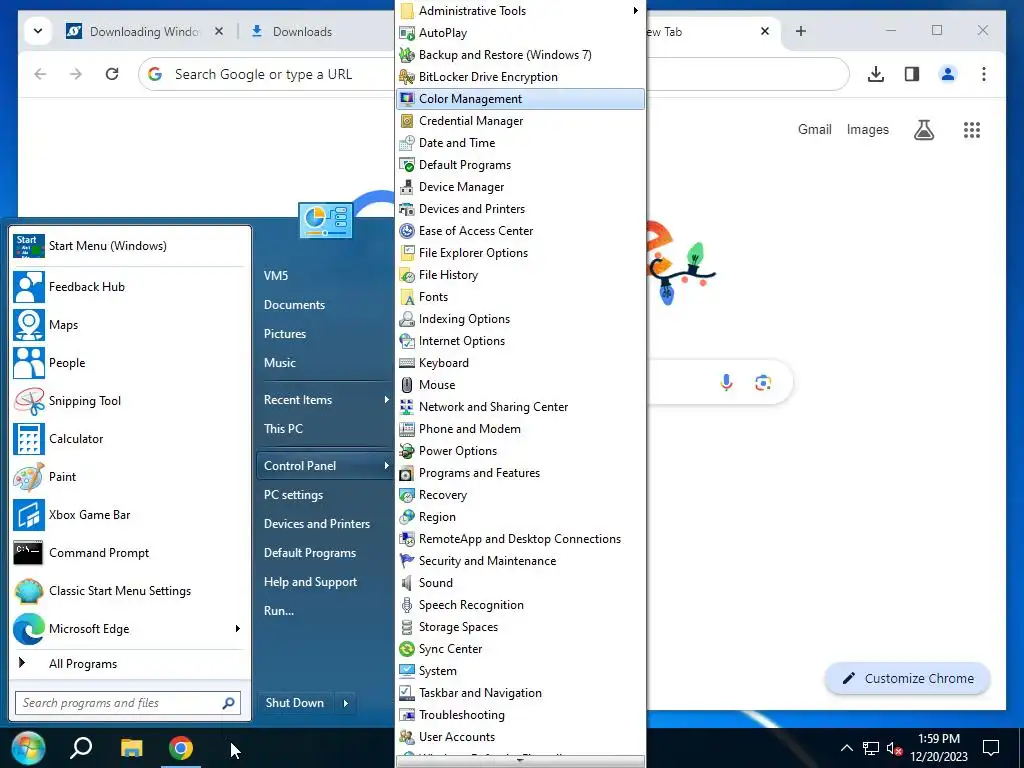Open Chrome tab search dropdown
The width and height of the screenshot is (1024, 768).
click(38, 31)
